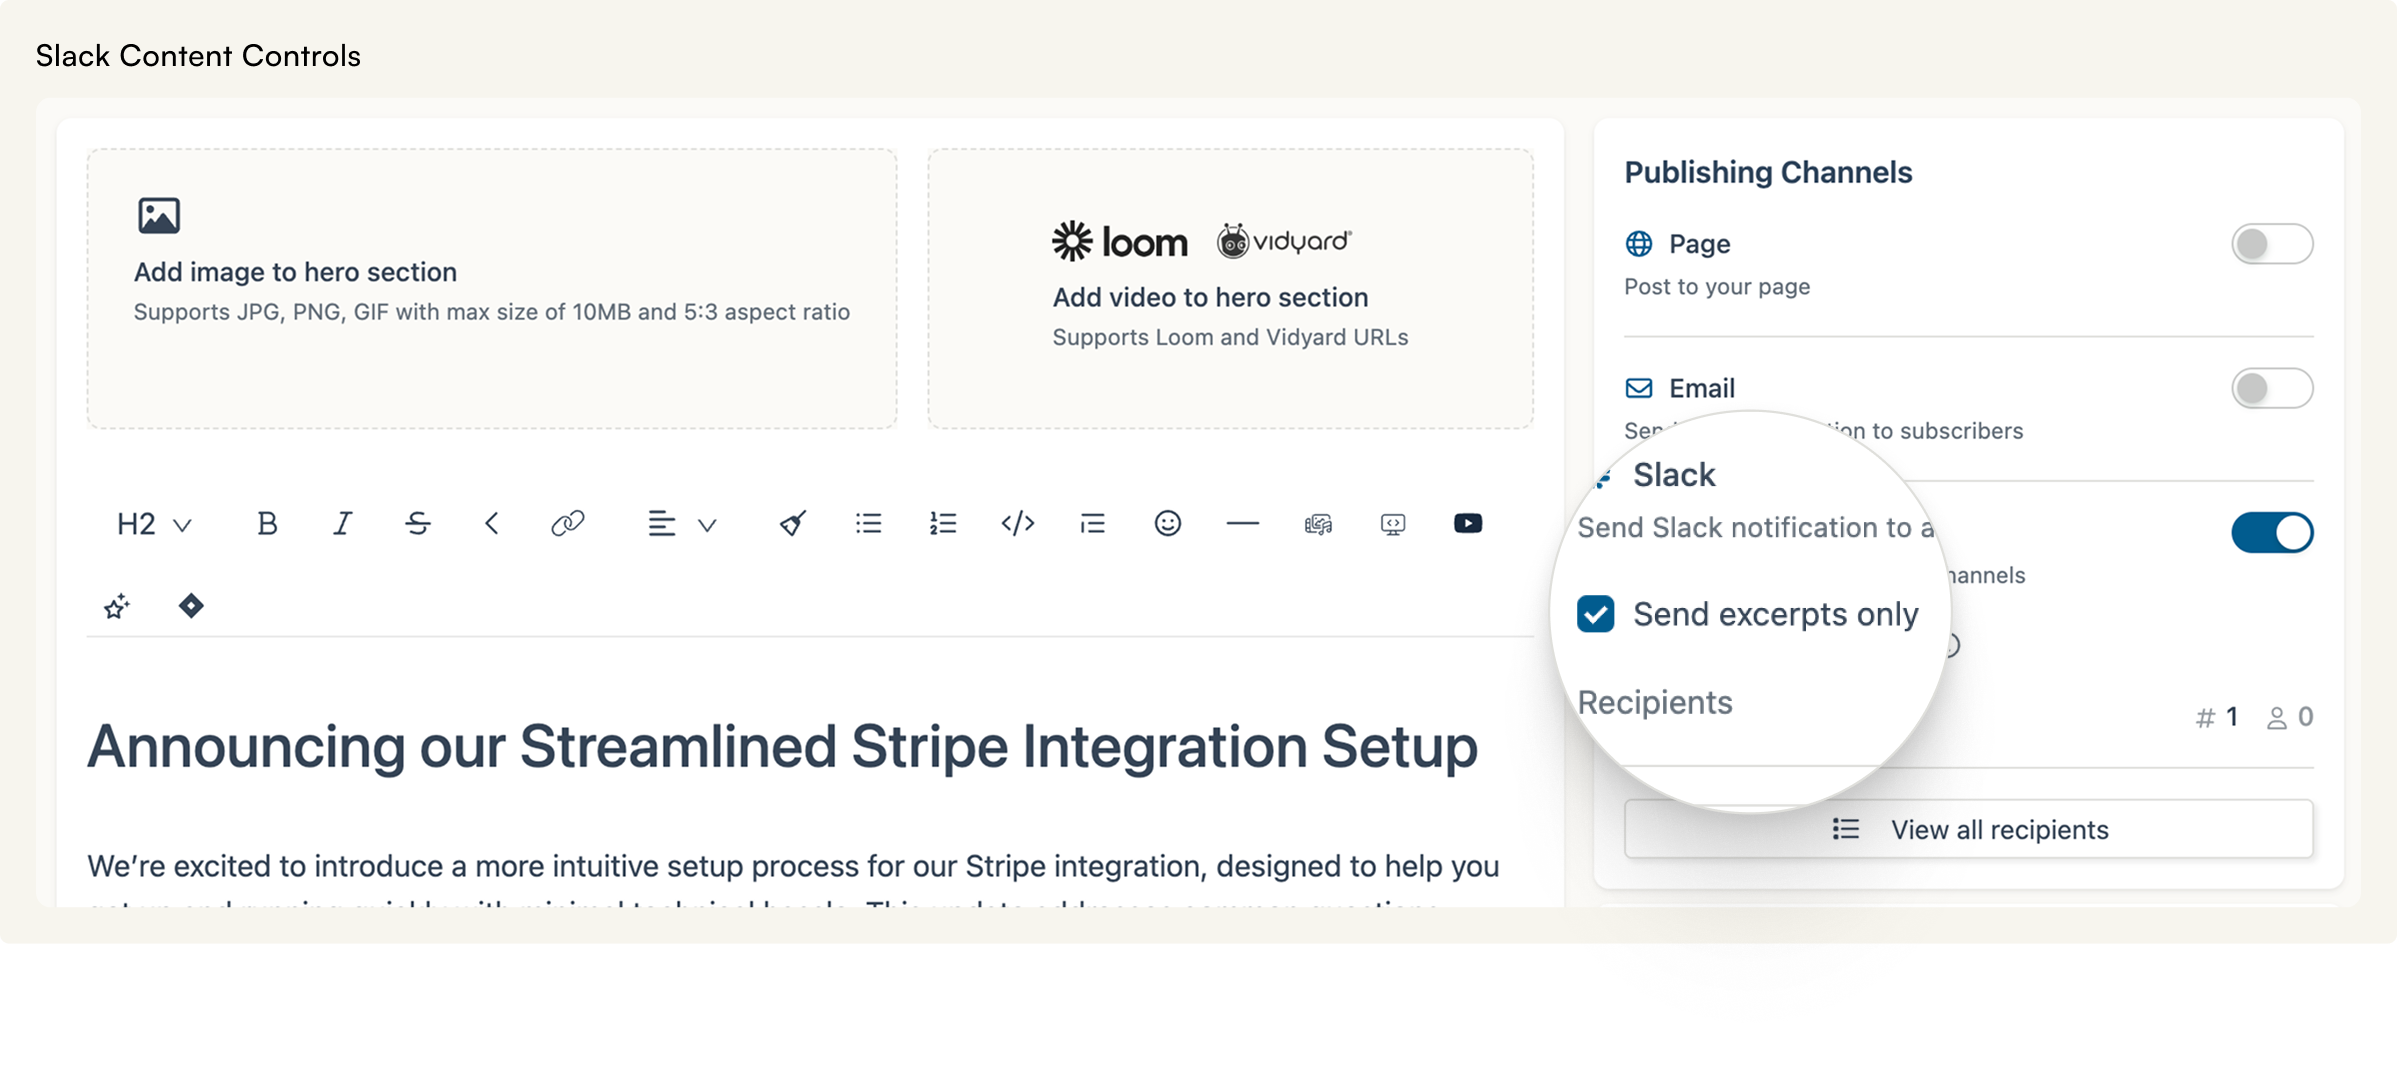Viewport: 2397px width, 1065px height.
Task: Open the emoji picker
Action: (1167, 523)
